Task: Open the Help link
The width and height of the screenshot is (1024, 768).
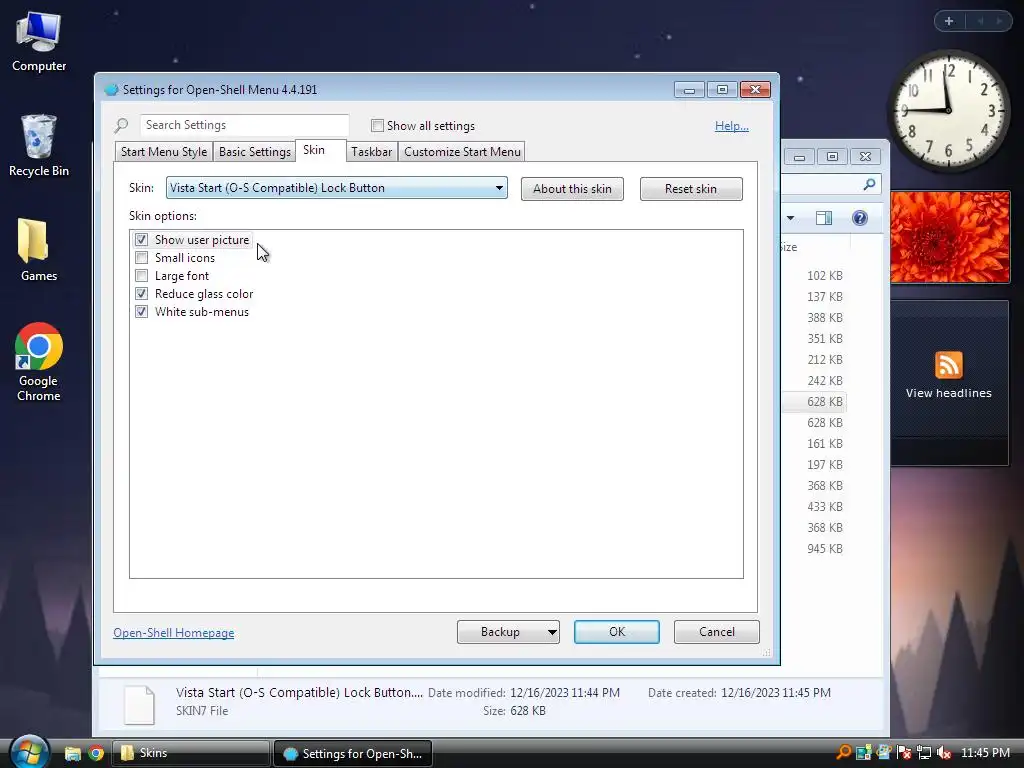Action: 731,126
